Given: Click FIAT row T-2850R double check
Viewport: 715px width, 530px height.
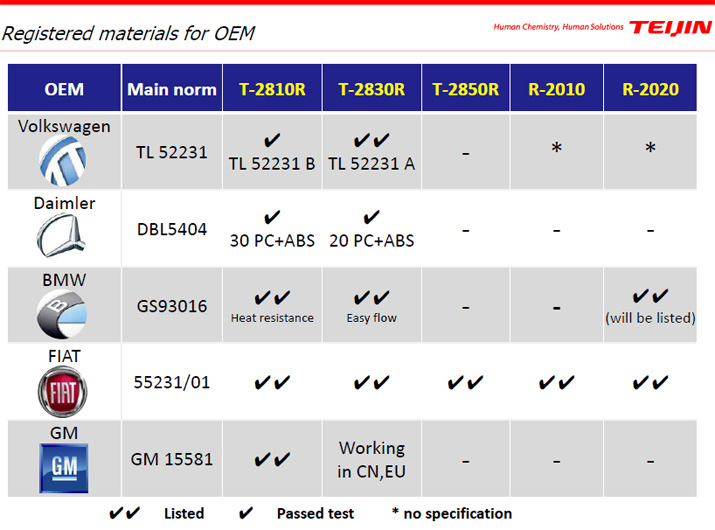Looking at the screenshot, I should (x=466, y=382).
